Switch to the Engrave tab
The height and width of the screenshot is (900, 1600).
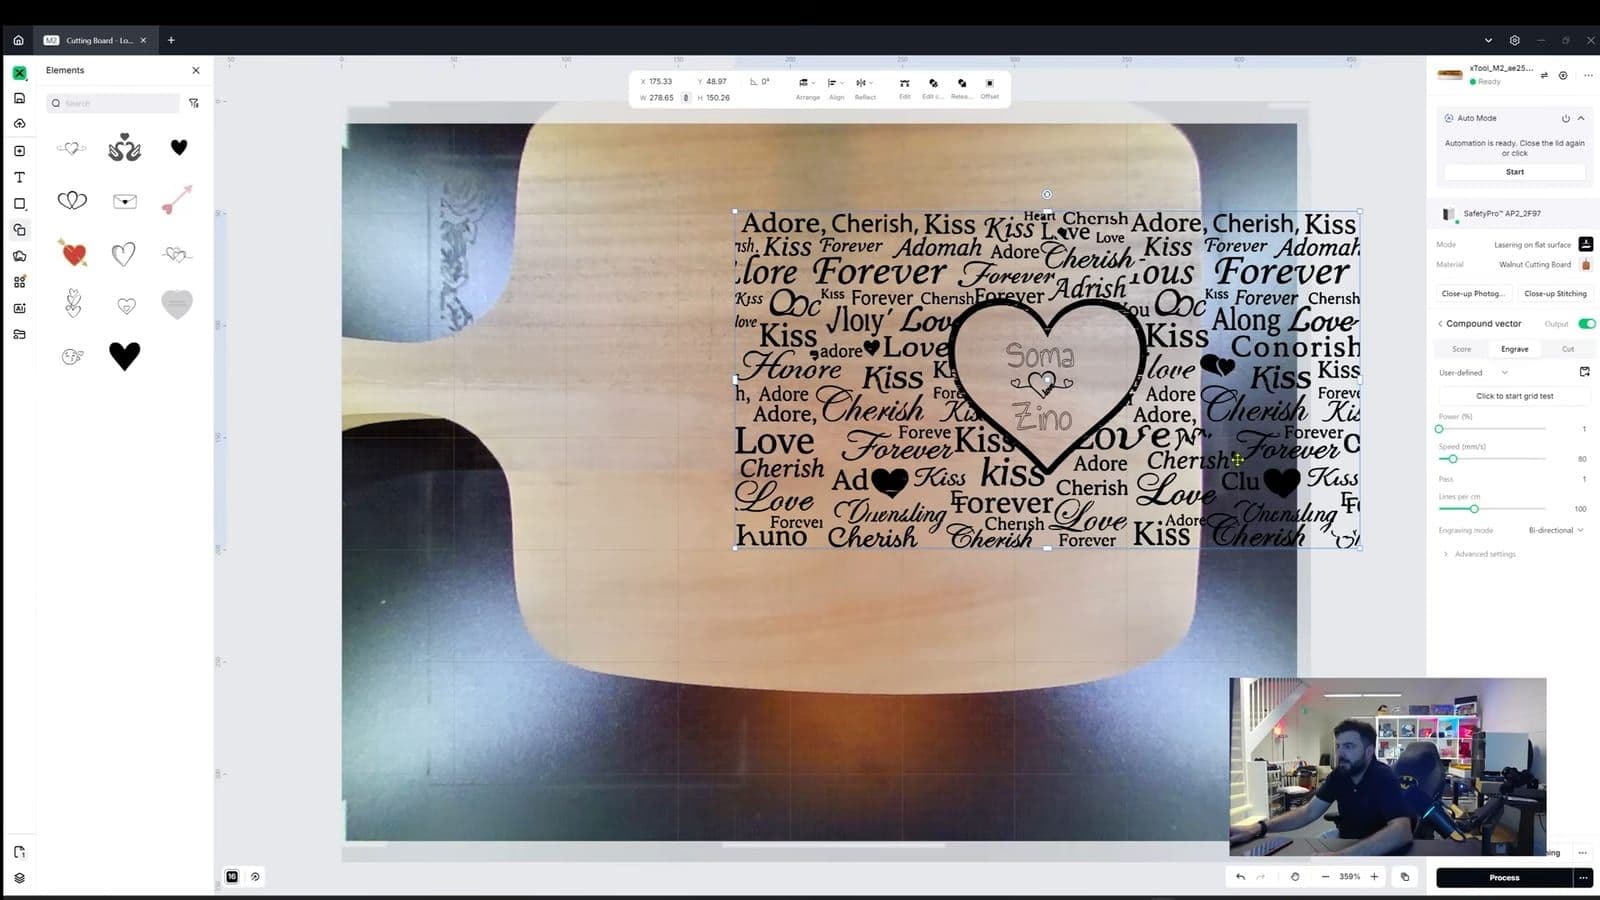pos(1514,349)
